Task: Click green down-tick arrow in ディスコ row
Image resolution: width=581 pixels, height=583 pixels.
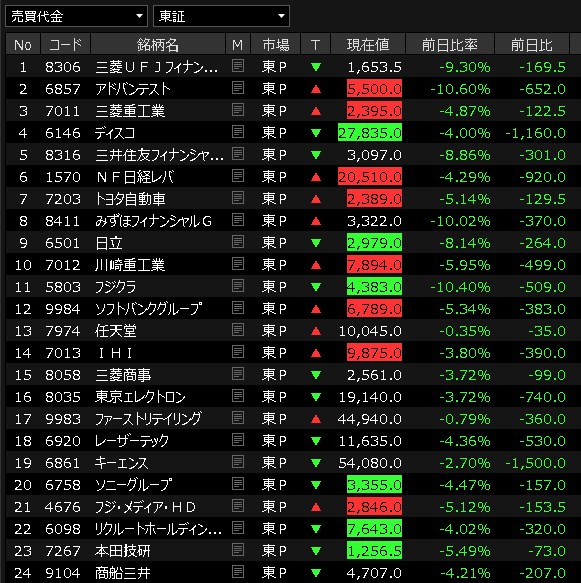Action: (316, 133)
